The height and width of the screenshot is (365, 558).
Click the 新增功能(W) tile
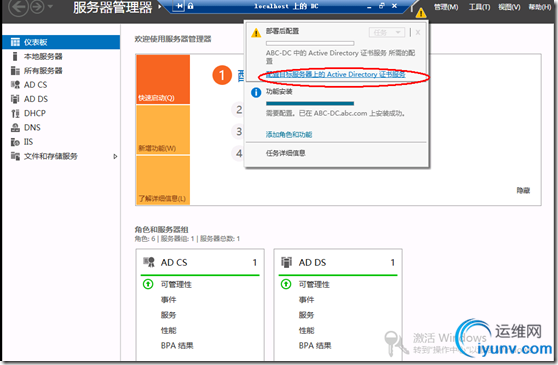[163, 130]
